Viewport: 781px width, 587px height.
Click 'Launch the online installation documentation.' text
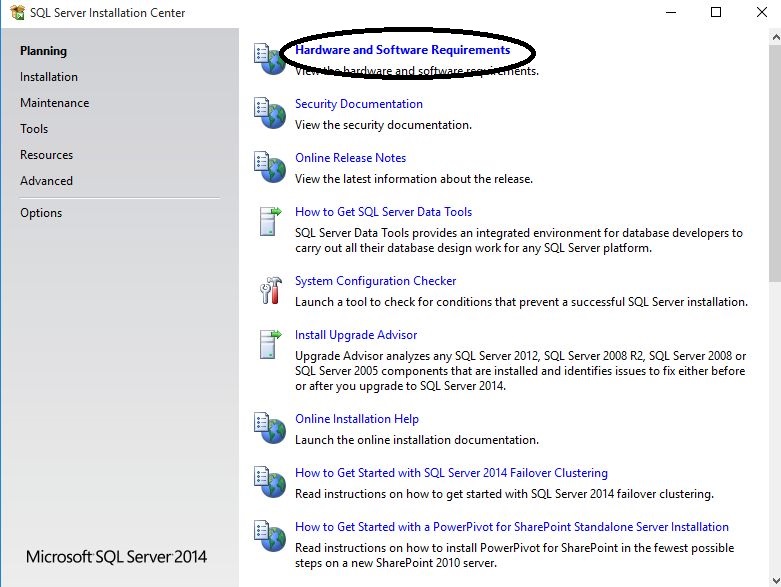[417, 440]
